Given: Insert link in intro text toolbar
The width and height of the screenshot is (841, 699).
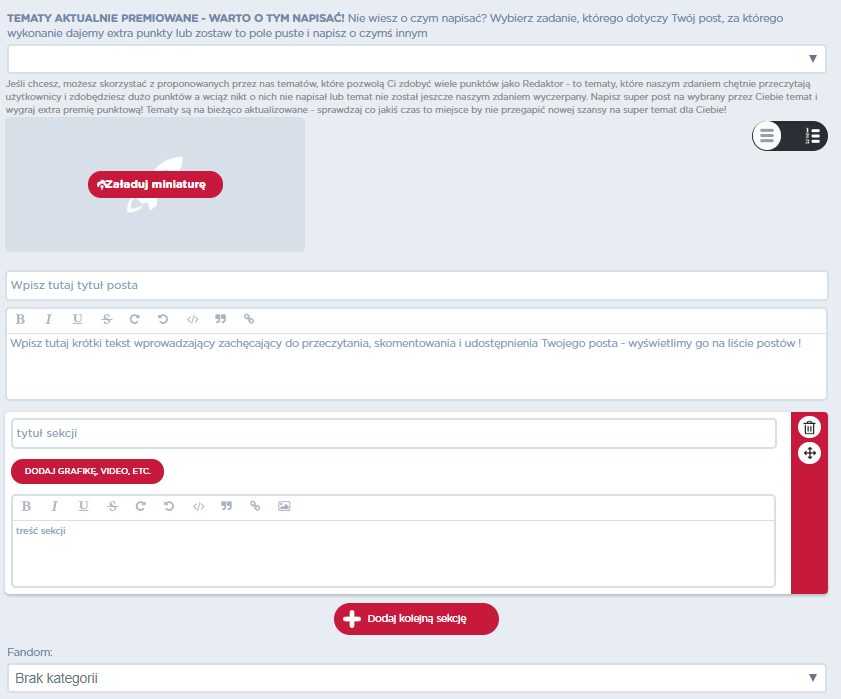Looking at the screenshot, I should (249, 319).
